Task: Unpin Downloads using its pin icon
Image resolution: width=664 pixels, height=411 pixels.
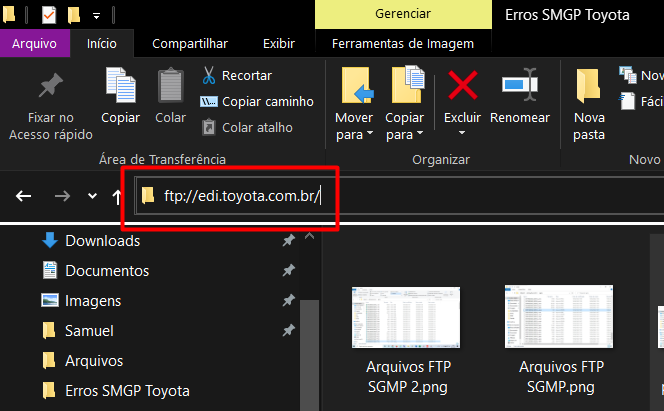Action: [288, 240]
